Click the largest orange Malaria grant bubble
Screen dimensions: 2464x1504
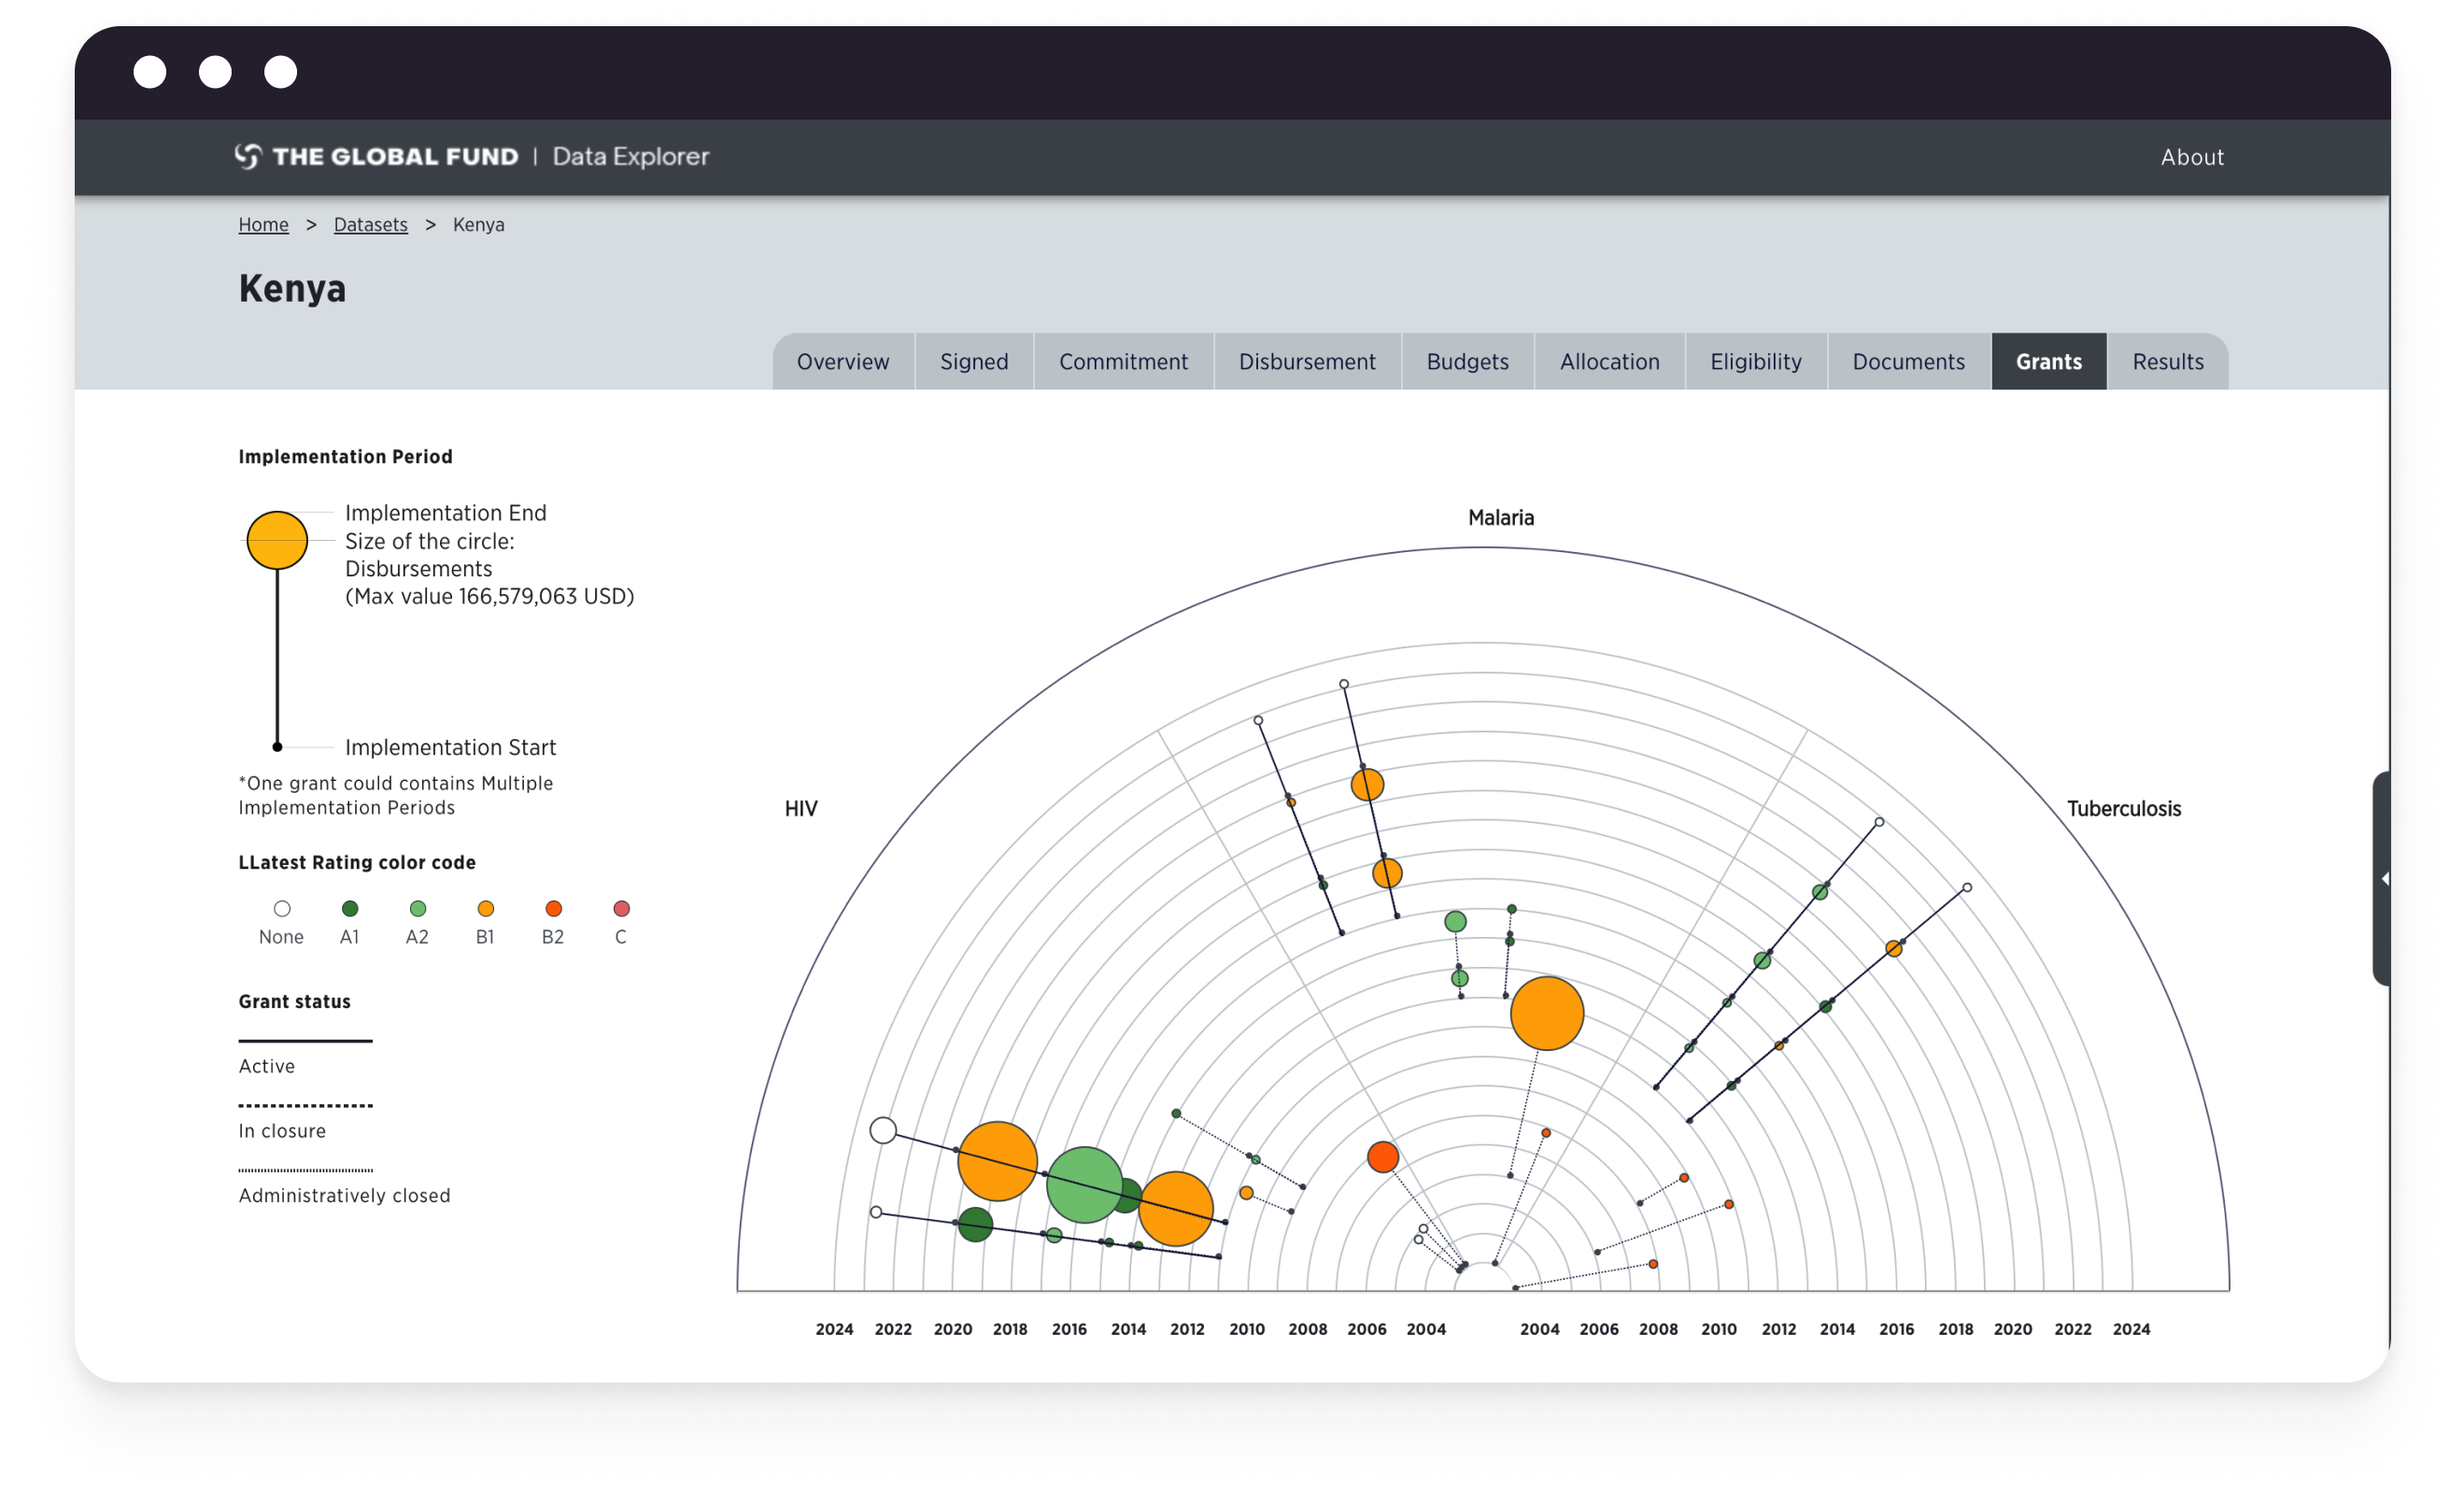tap(1548, 1013)
